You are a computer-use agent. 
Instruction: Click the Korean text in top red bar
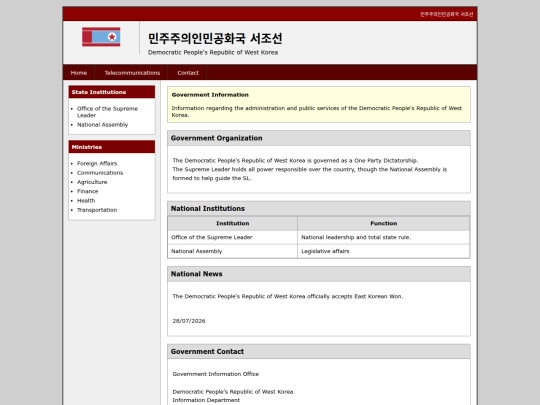(446, 14)
